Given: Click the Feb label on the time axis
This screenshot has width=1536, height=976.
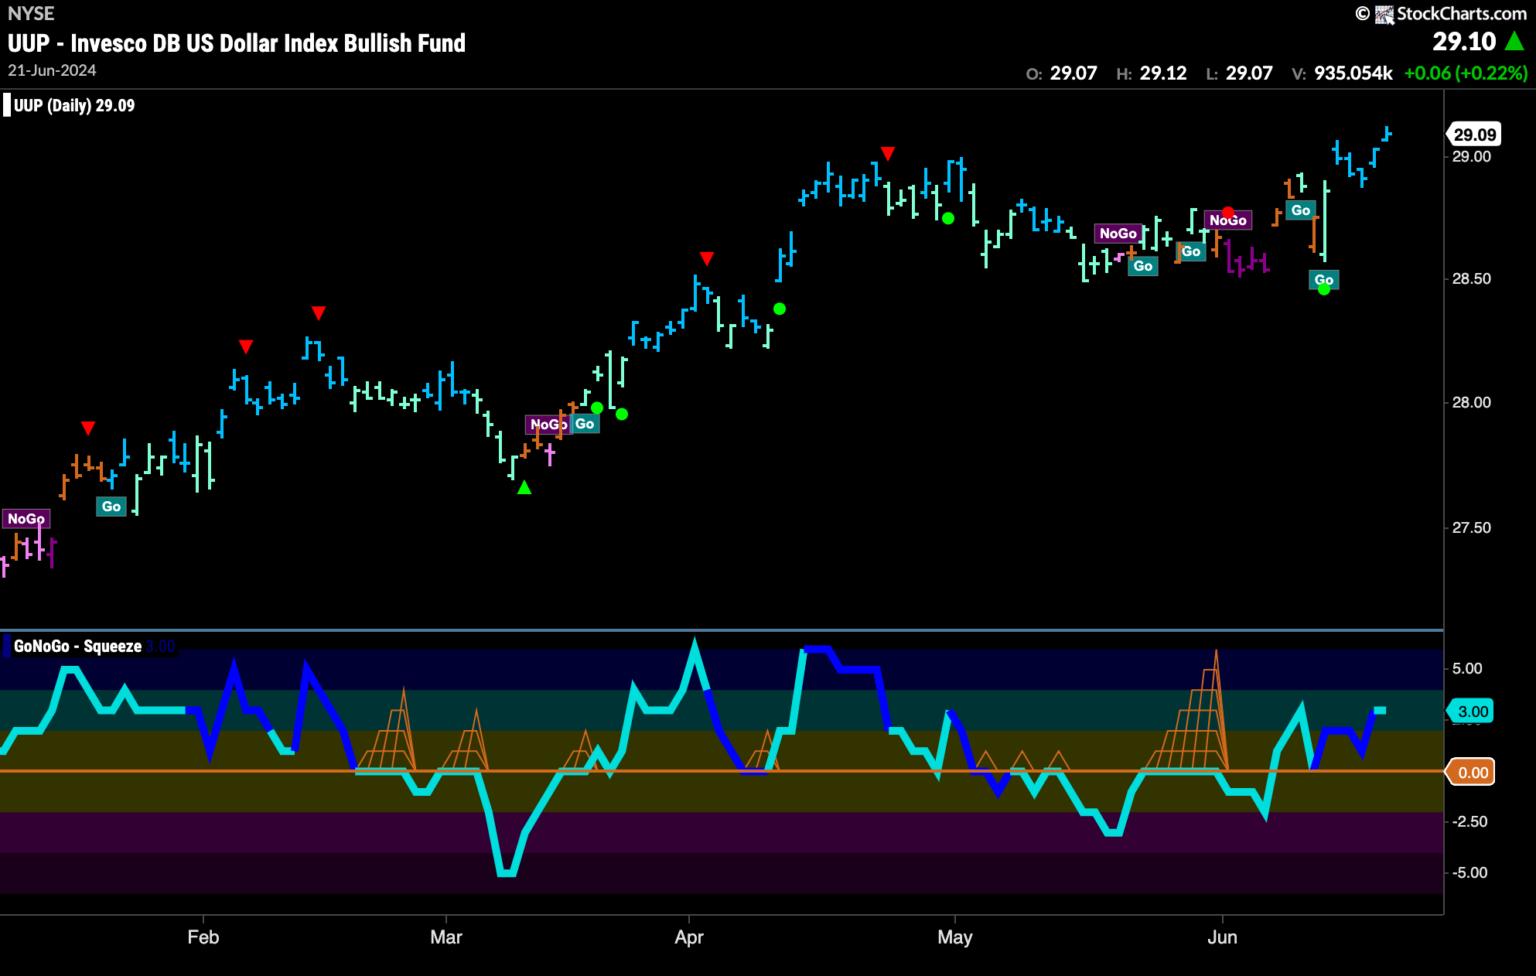Looking at the screenshot, I should (x=203, y=937).
